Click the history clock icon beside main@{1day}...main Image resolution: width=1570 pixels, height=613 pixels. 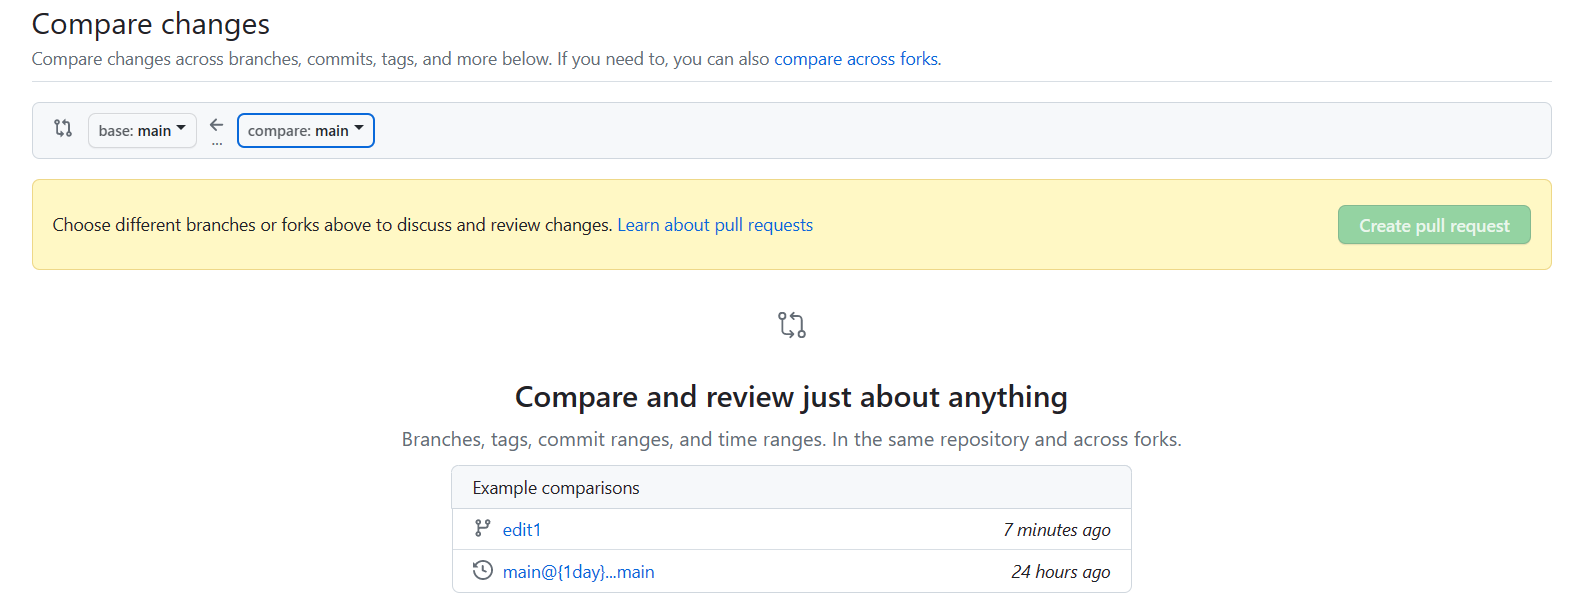[x=483, y=570]
